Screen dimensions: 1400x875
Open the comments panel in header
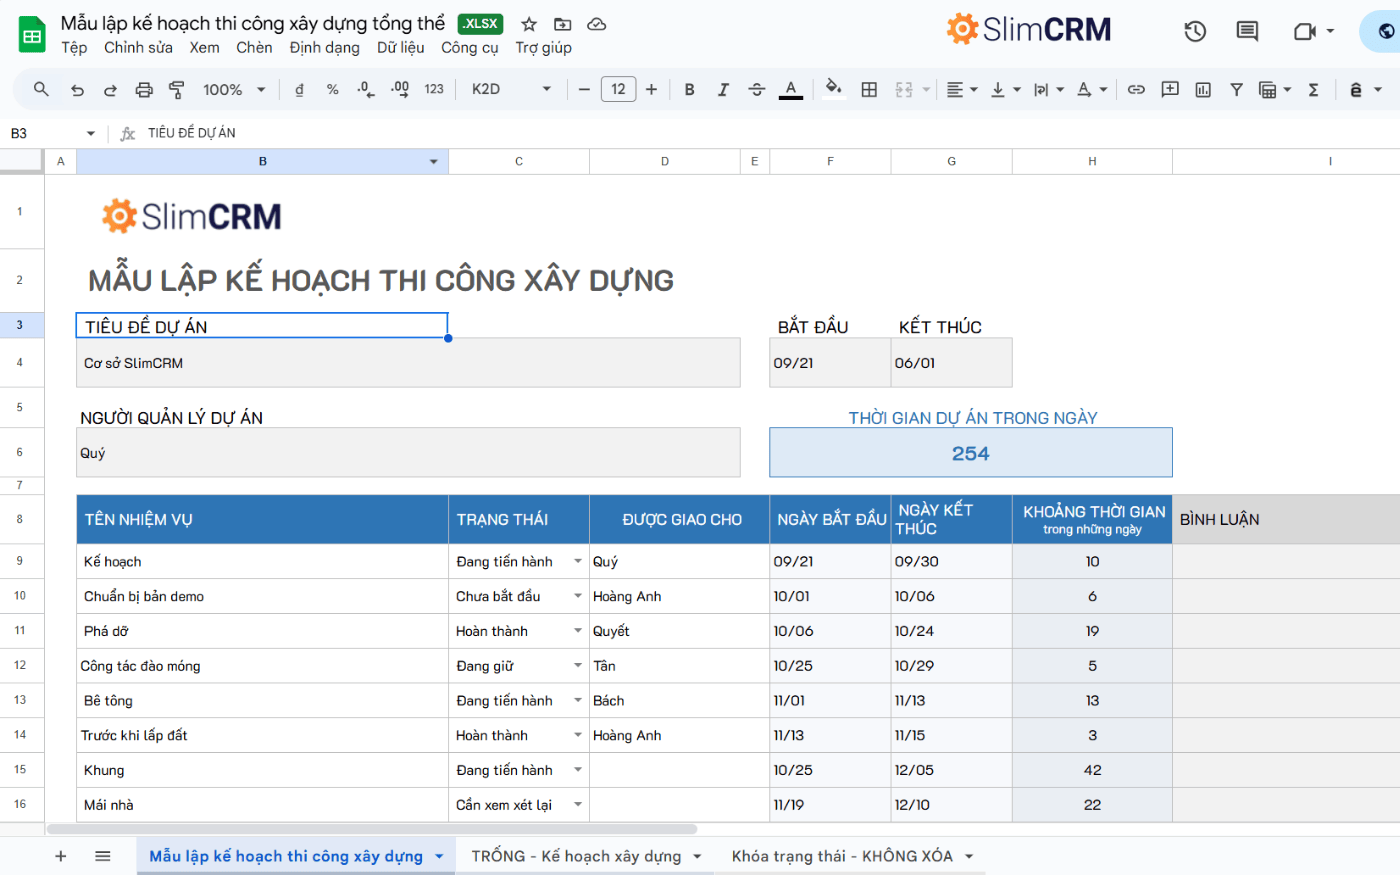(x=1247, y=31)
